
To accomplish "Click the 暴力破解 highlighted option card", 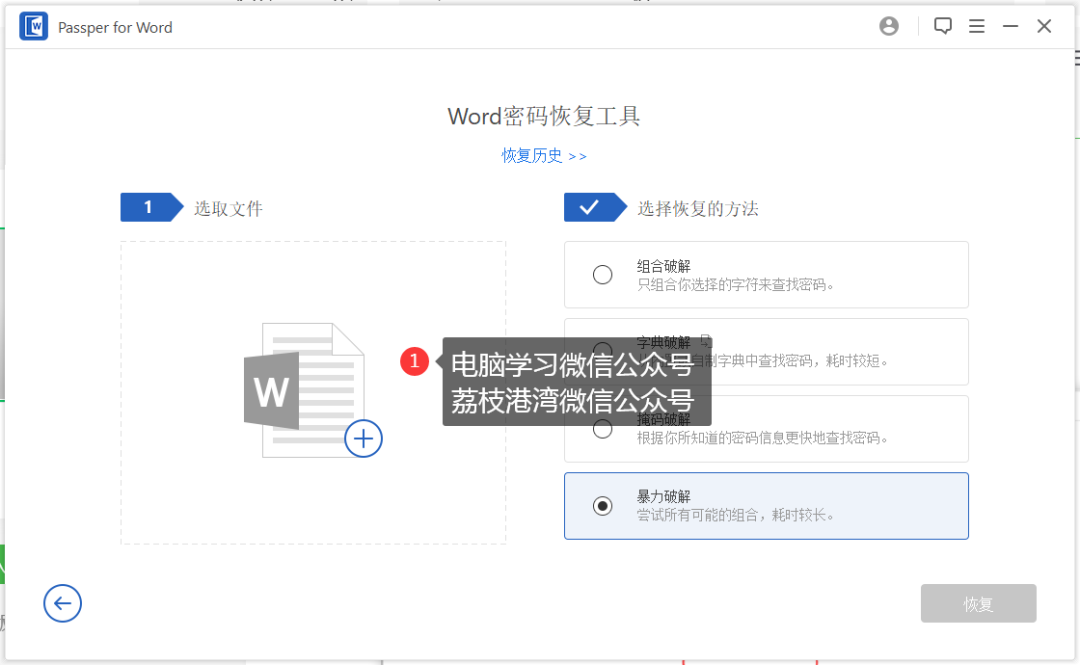I will click(x=766, y=506).
